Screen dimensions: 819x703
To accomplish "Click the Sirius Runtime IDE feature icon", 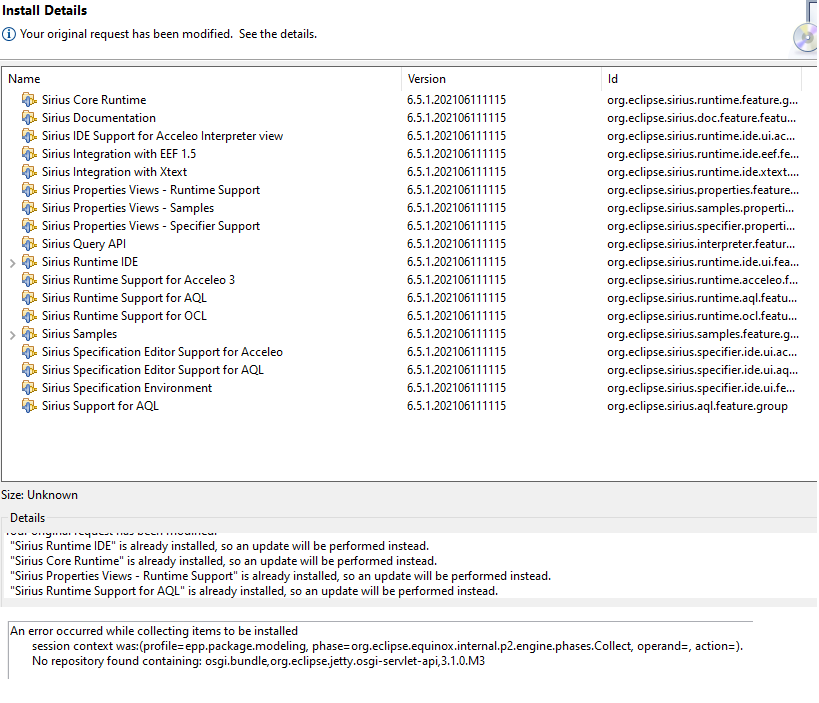I will click(x=29, y=262).
